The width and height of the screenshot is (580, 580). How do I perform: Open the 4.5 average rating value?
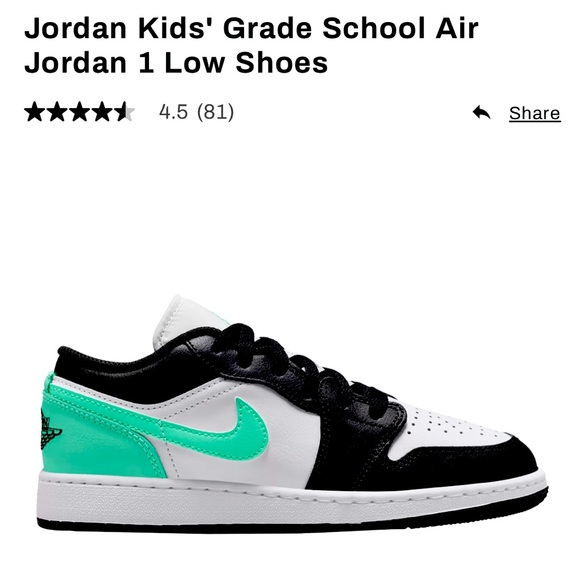[x=173, y=112]
